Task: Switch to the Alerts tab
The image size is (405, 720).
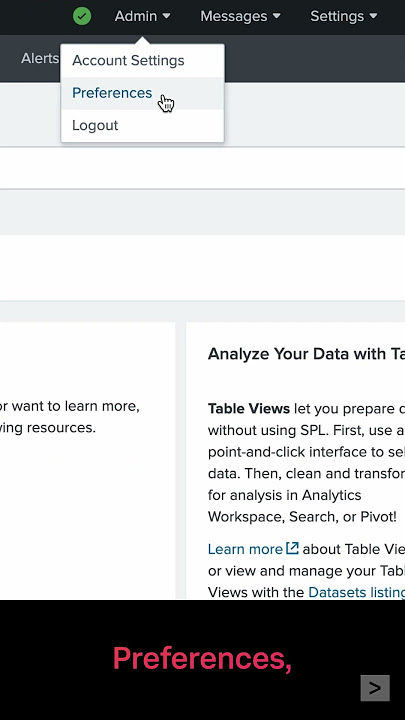Action: coord(40,58)
